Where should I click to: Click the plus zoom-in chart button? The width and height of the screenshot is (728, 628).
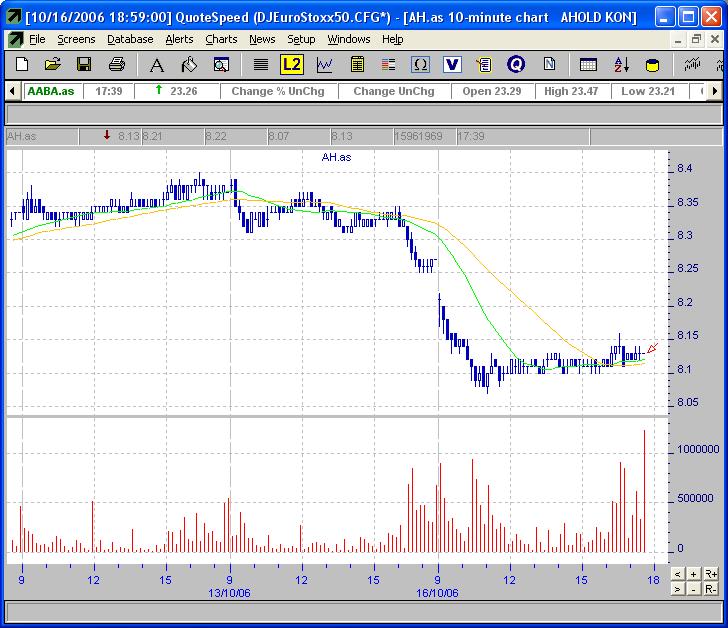[x=693, y=574]
